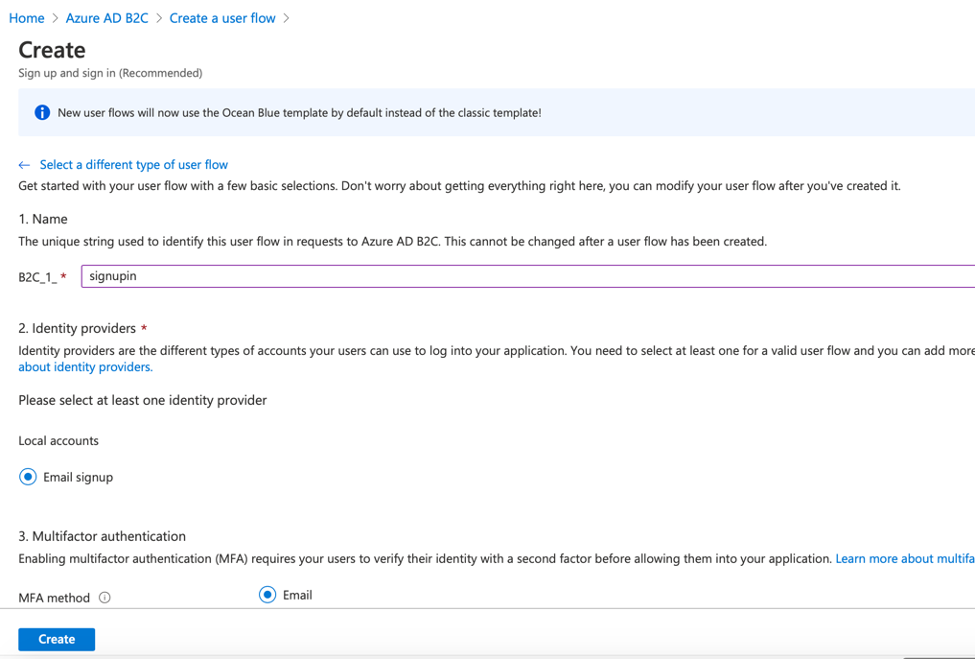Click the Ocean Blue template banner message
977x660 pixels.
pos(299,113)
